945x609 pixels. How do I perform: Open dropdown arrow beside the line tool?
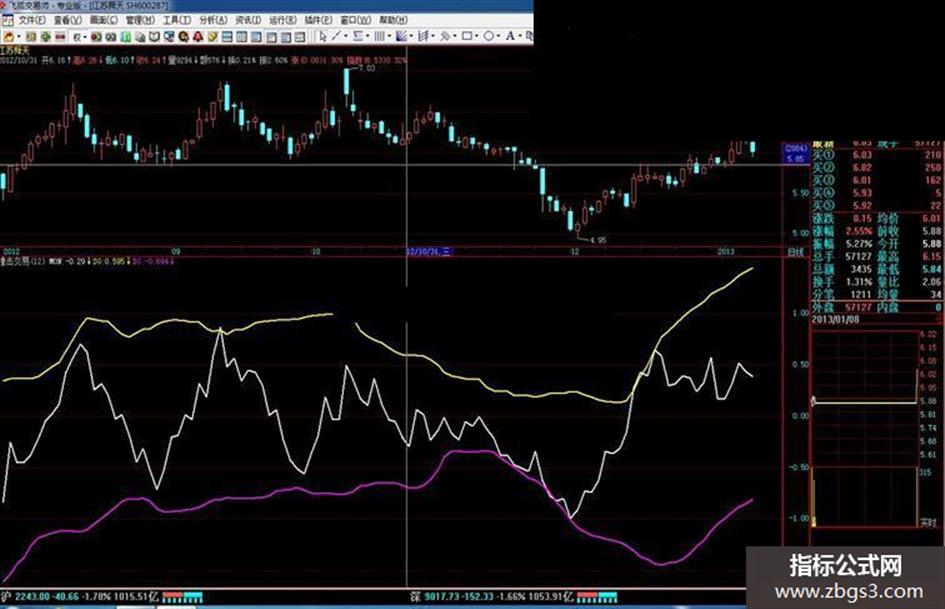[346, 37]
